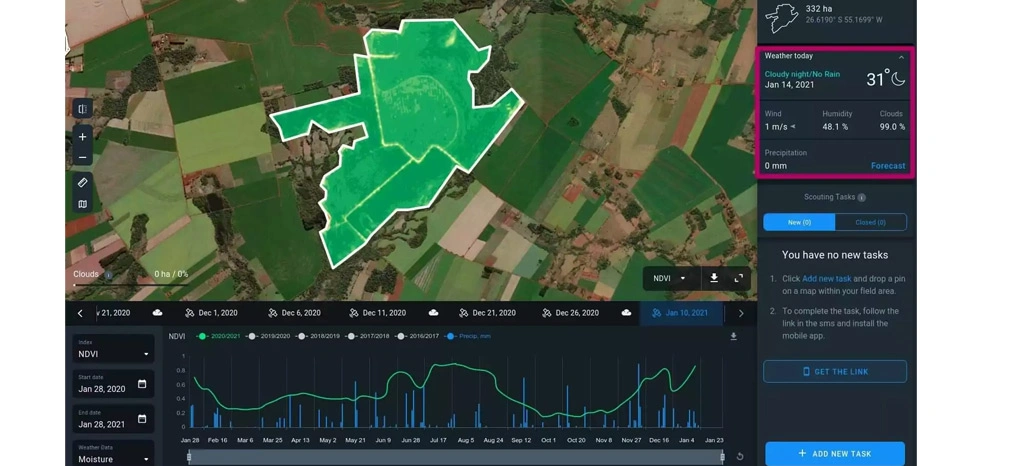Open the Index NDVI dropdown
The height and width of the screenshot is (466, 1026).
click(113, 350)
